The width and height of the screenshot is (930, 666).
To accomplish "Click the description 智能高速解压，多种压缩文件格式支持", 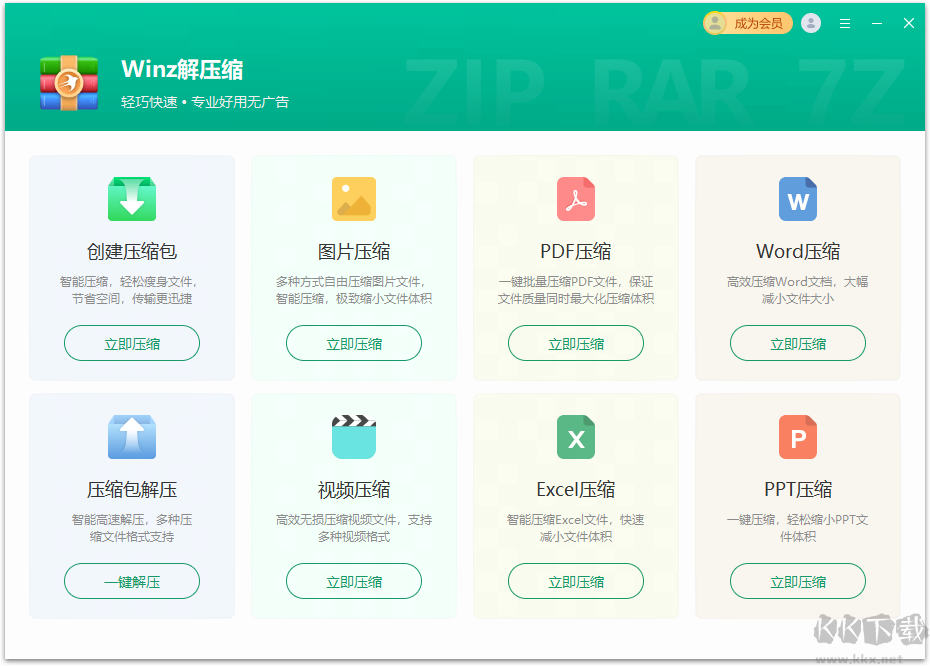I will click(x=132, y=528).
